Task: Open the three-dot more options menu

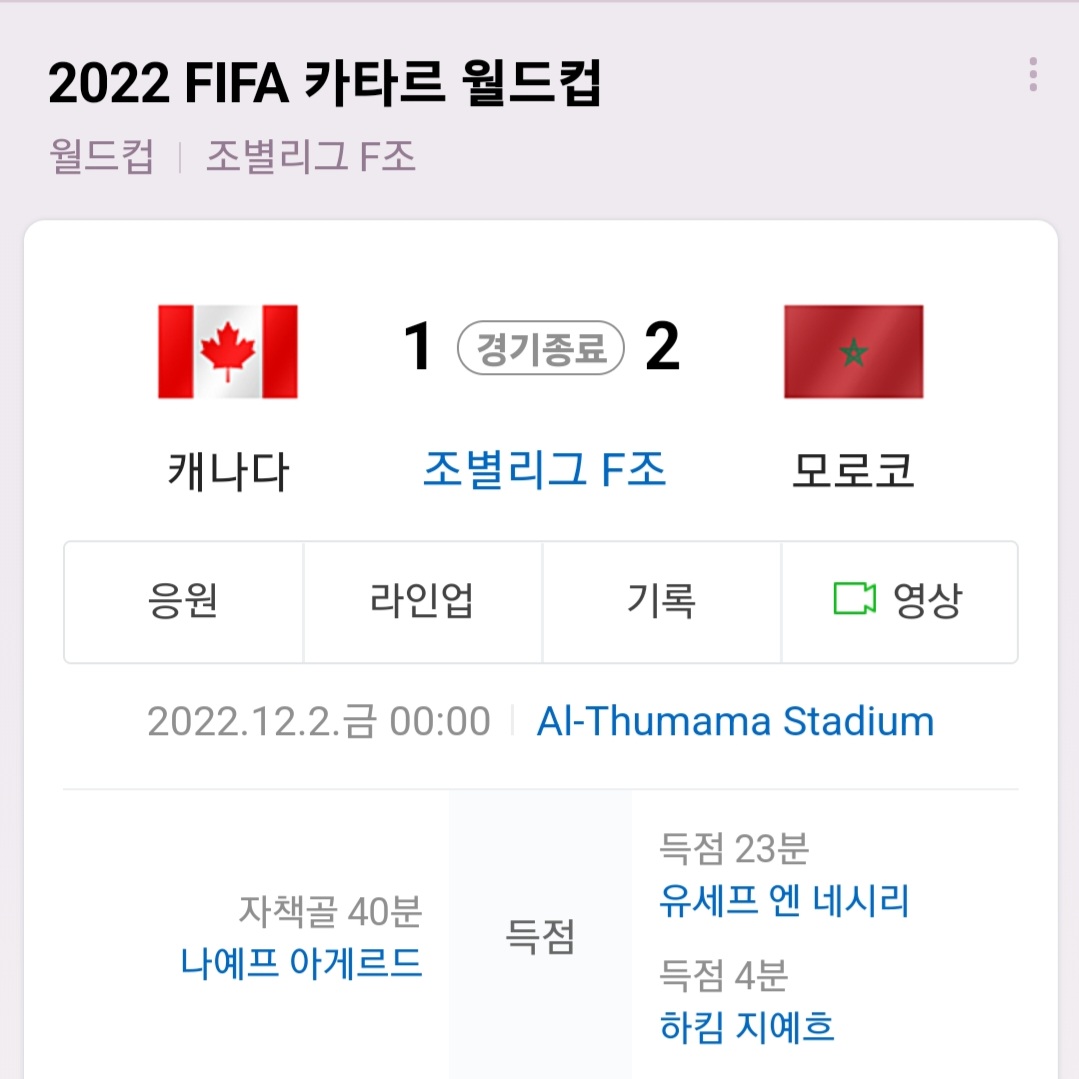Action: click(1033, 74)
